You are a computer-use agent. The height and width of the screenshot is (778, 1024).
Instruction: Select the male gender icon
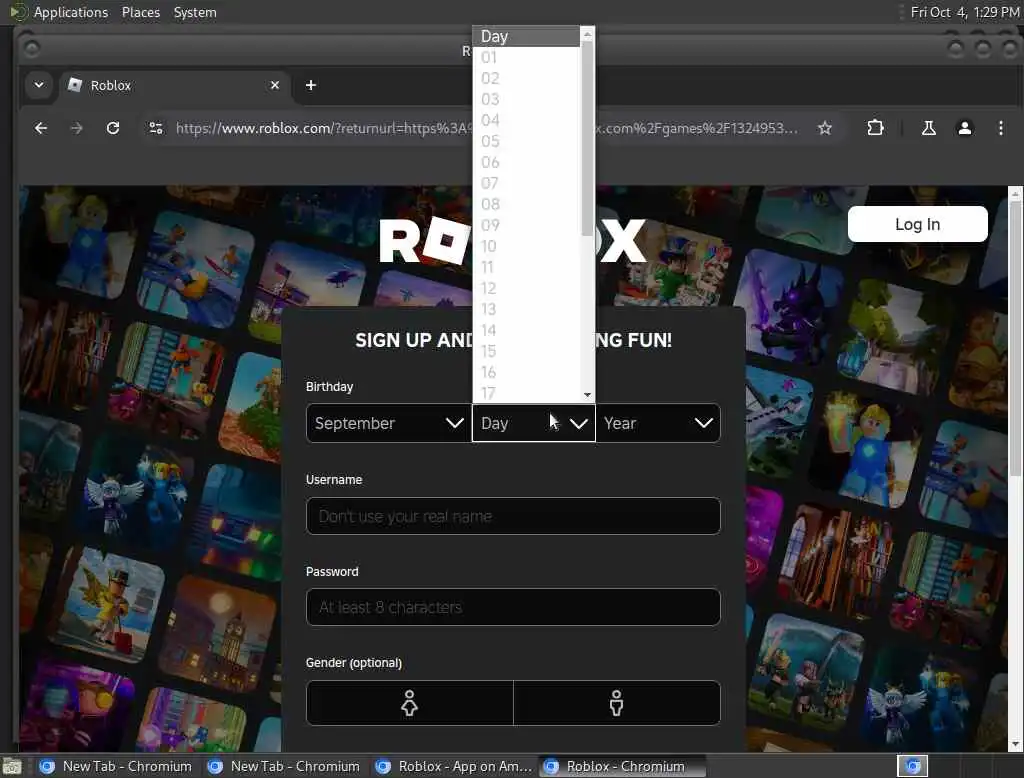pos(616,703)
